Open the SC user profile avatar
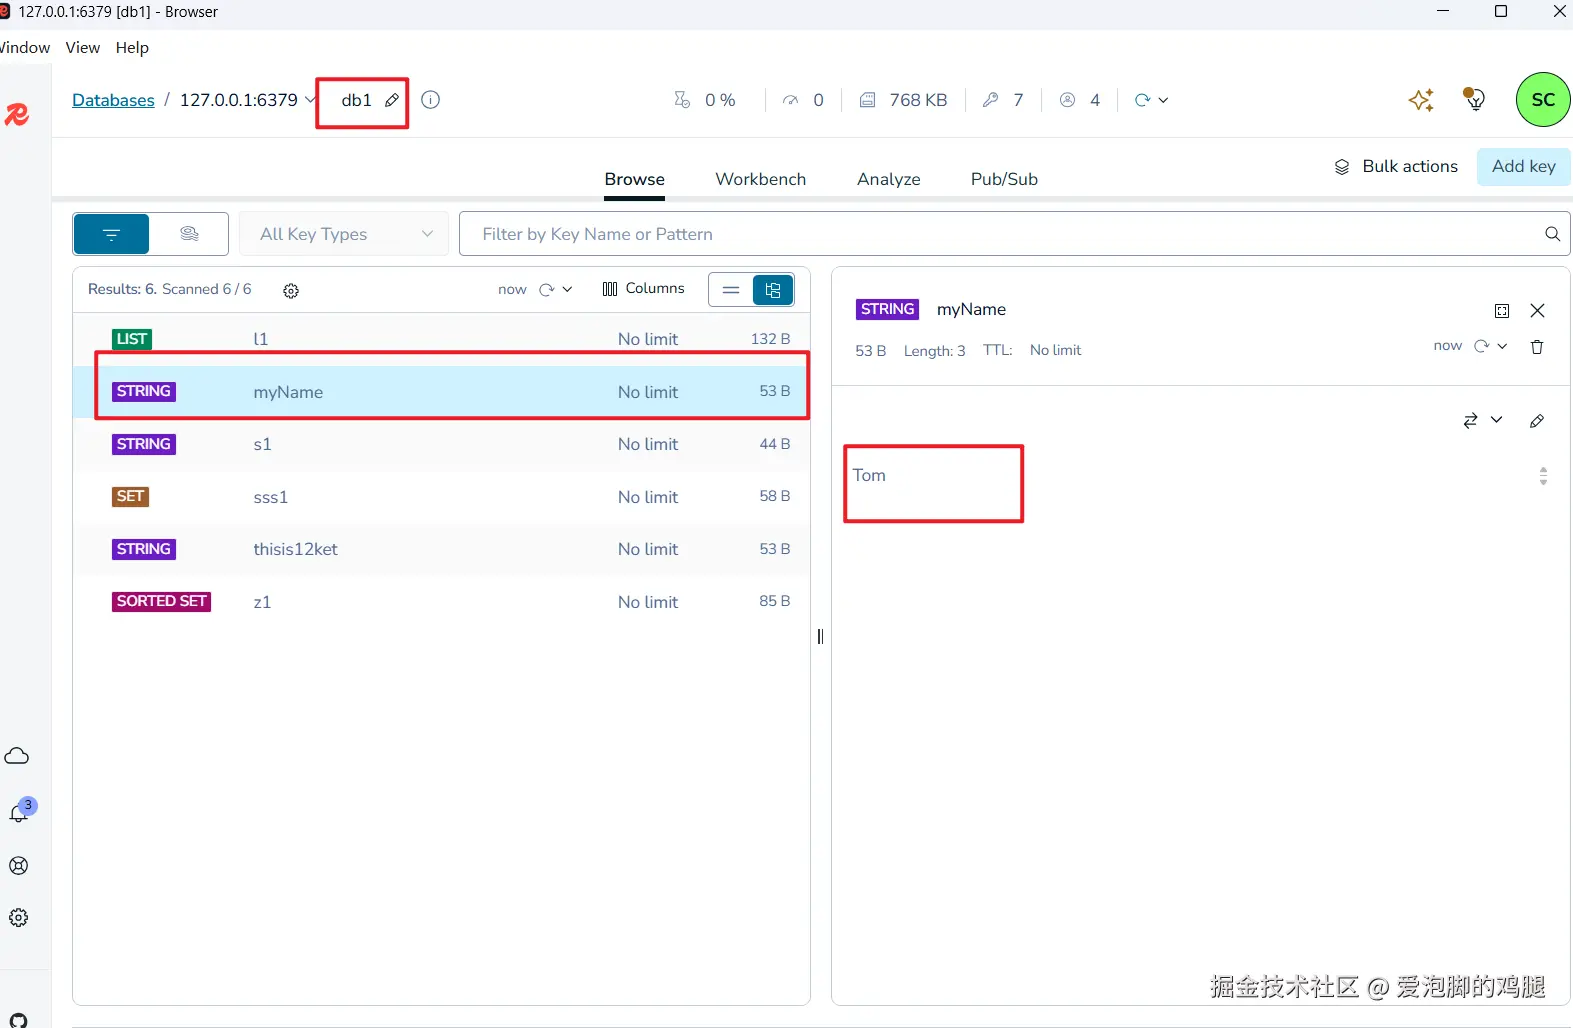This screenshot has width=1573, height=1028. (1543, 100)
